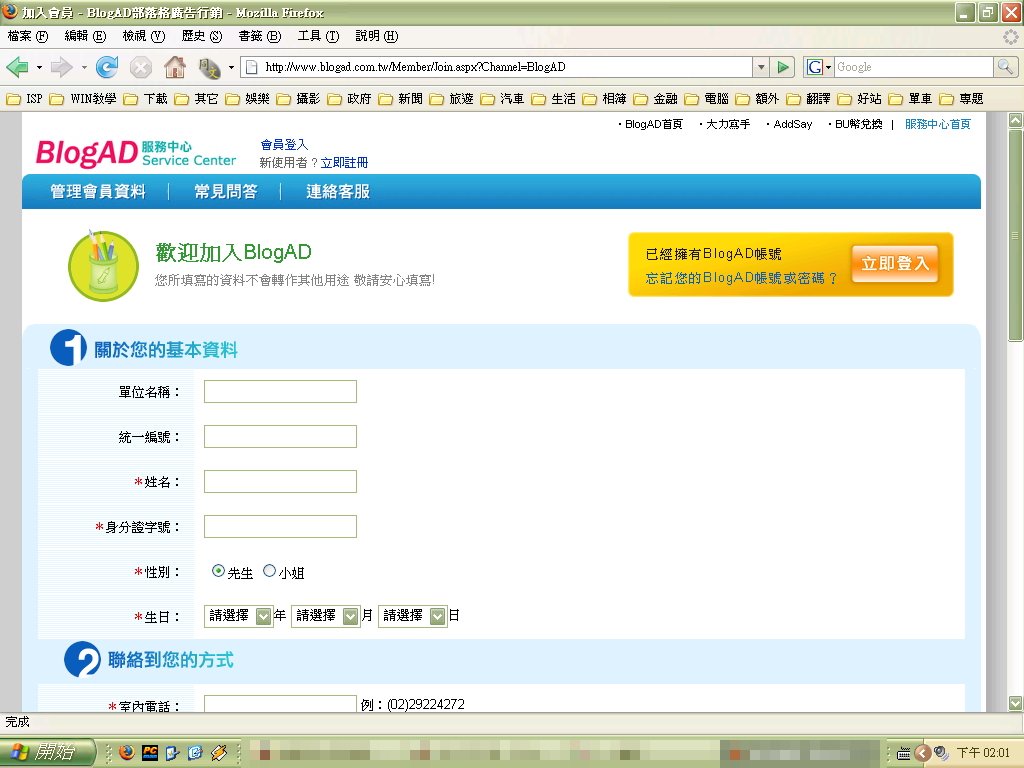This screenshot has width=1024, height=768.
Task: Open the 金融 bookmarks folder
Action: (x=656, y=99)
